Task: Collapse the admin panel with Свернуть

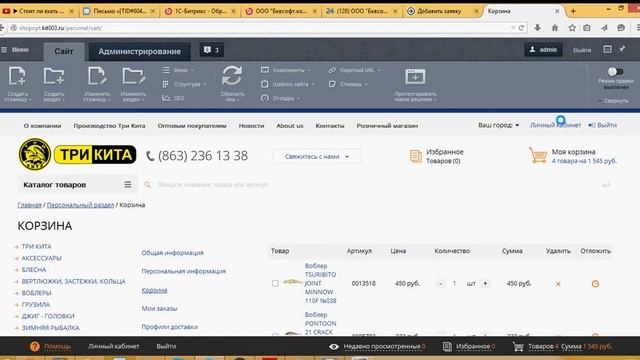Action: point(613,100)
